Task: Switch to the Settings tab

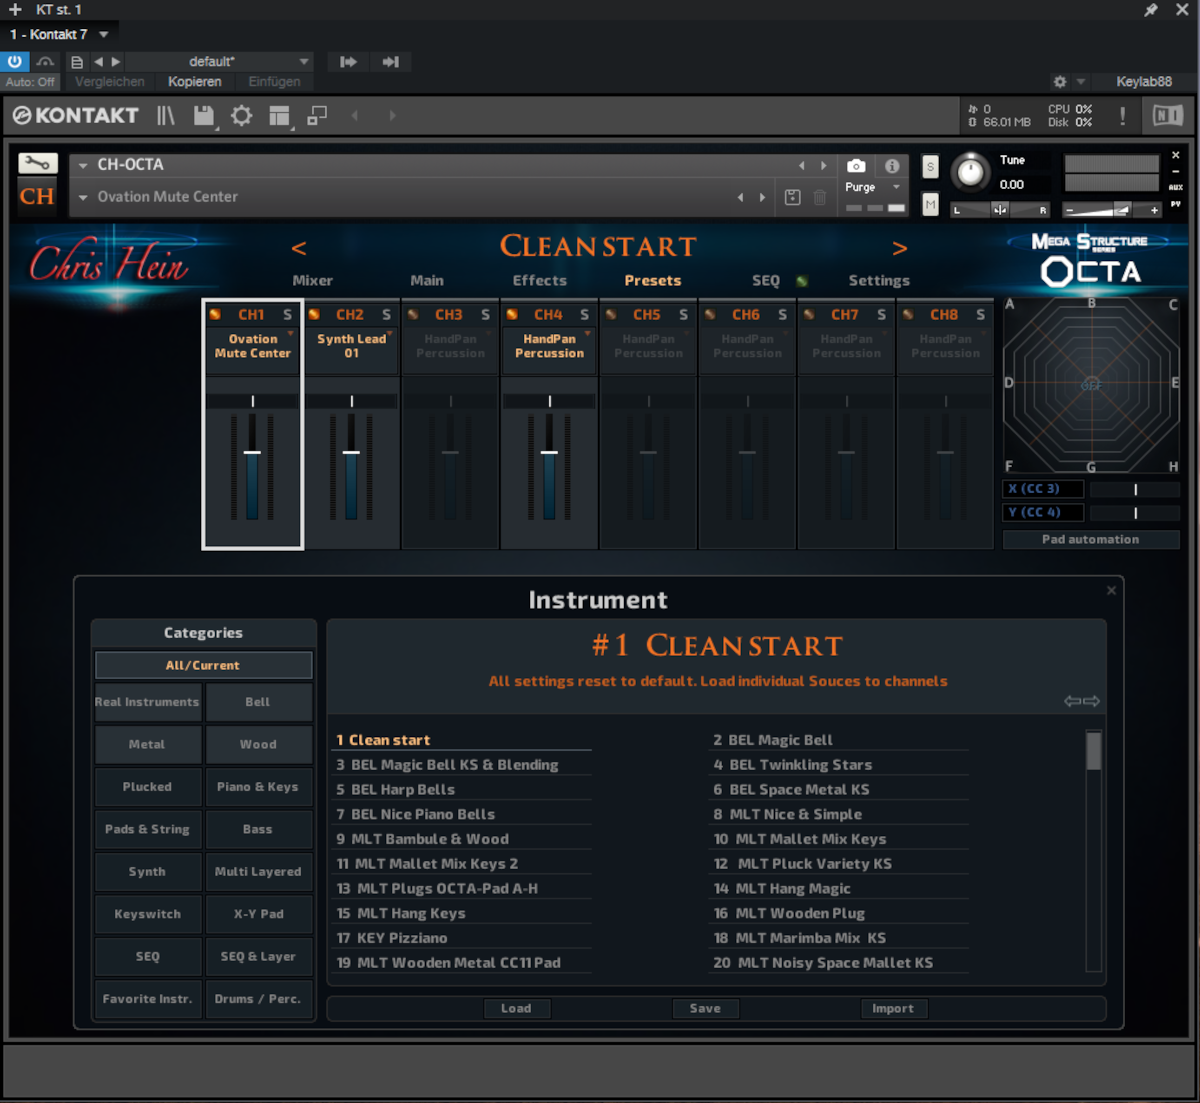Action: (x=879, y=281)
